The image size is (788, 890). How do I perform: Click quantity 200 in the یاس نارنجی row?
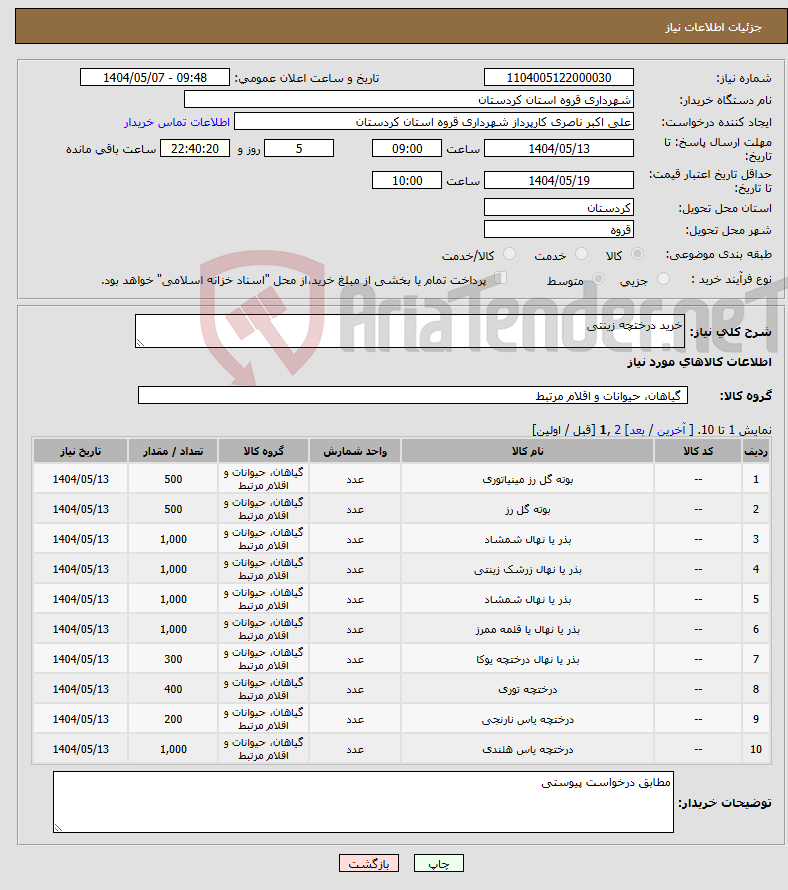(173, 719)
